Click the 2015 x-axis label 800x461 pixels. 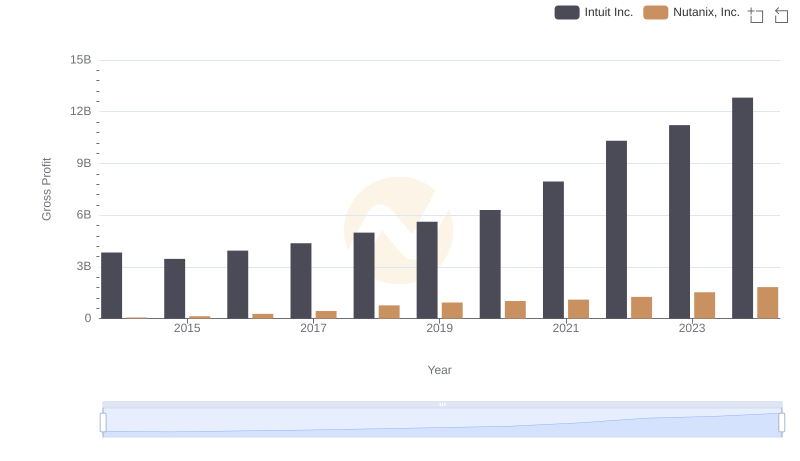(187, 328)
